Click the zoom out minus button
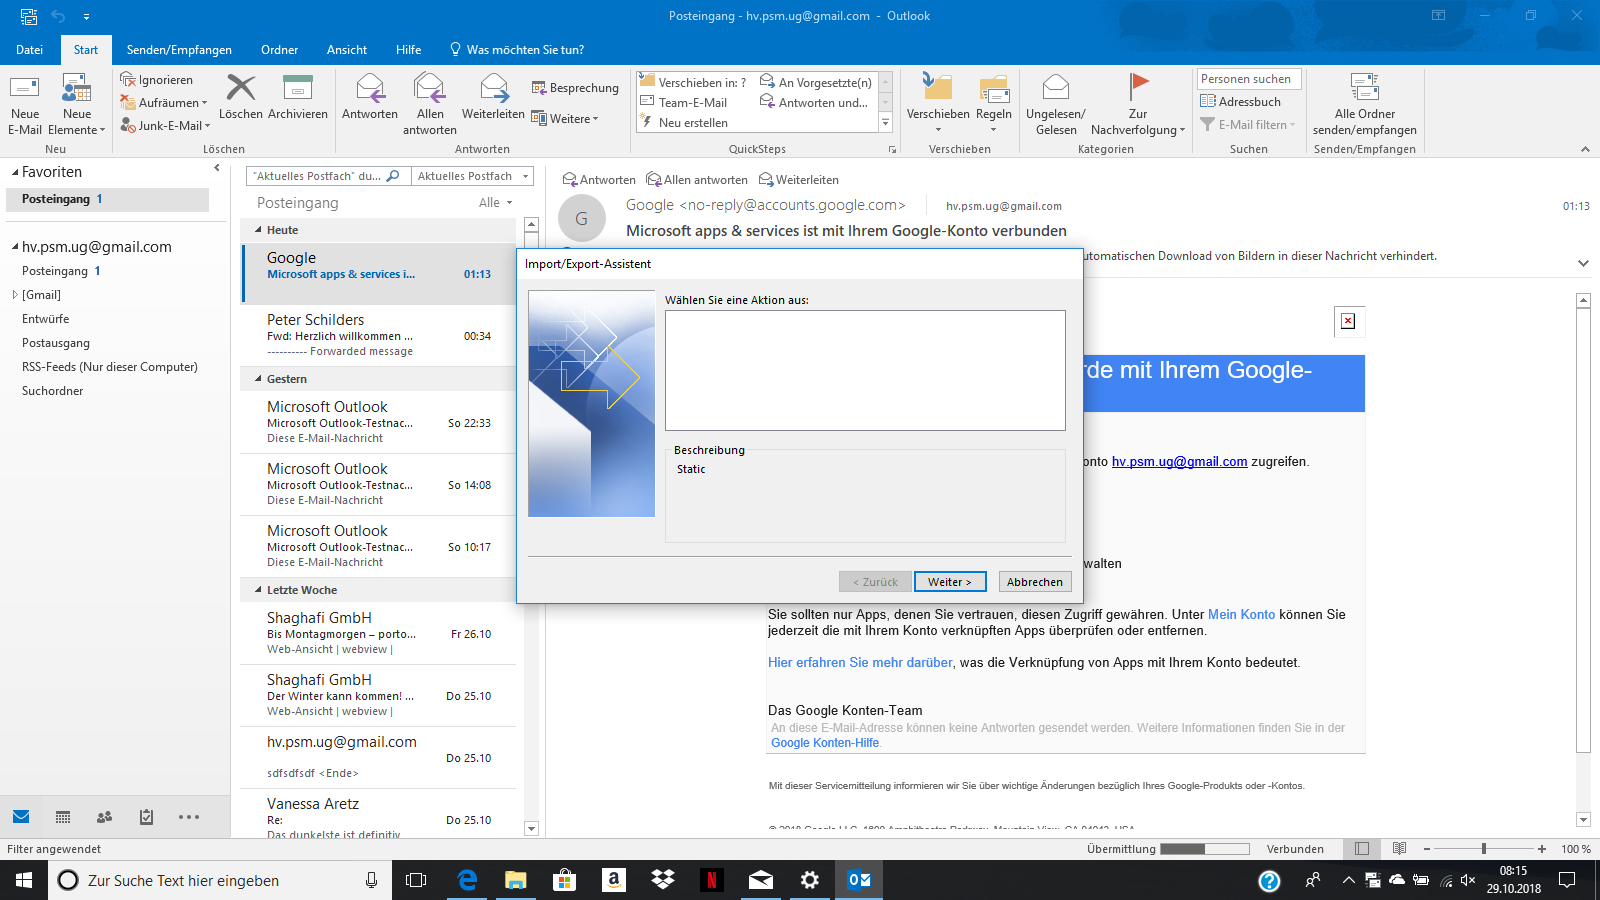This screenshot has width=1600, height=900. tap(1427, 849)
